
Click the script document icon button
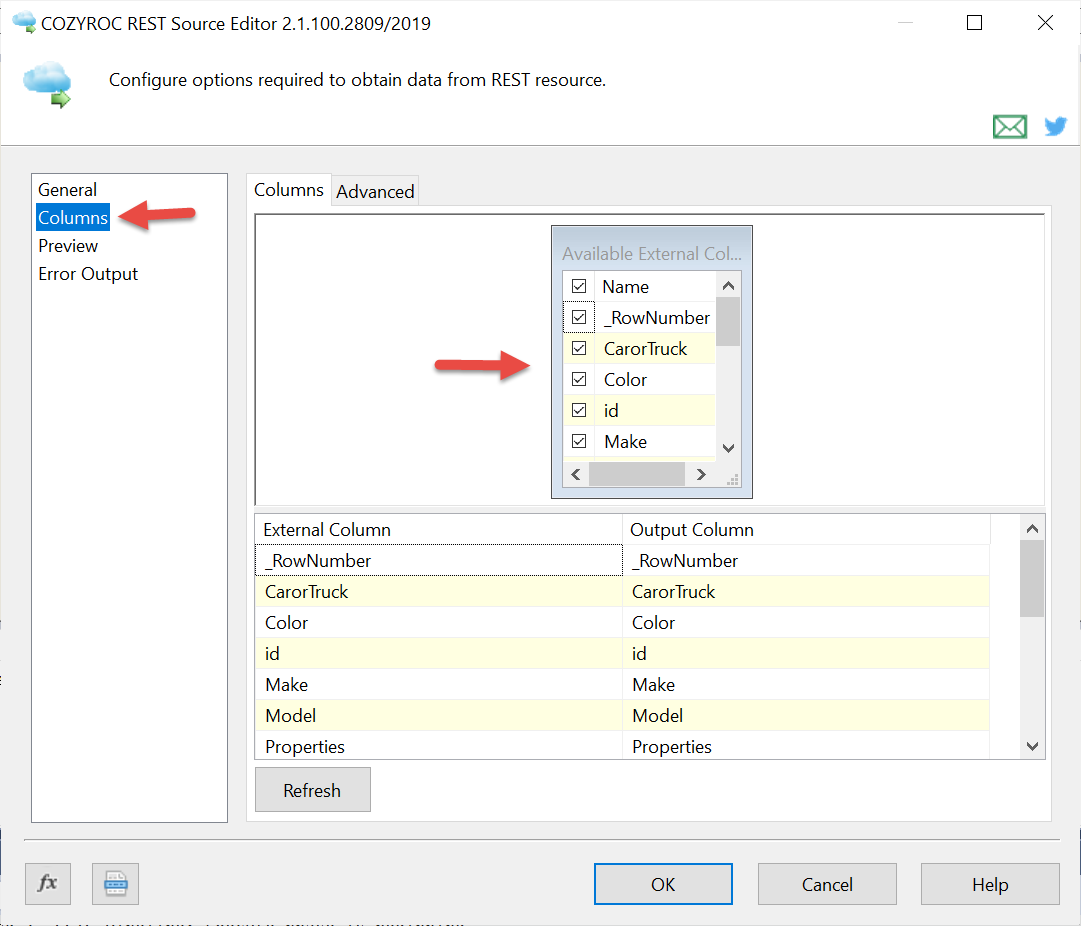[115, 883]
